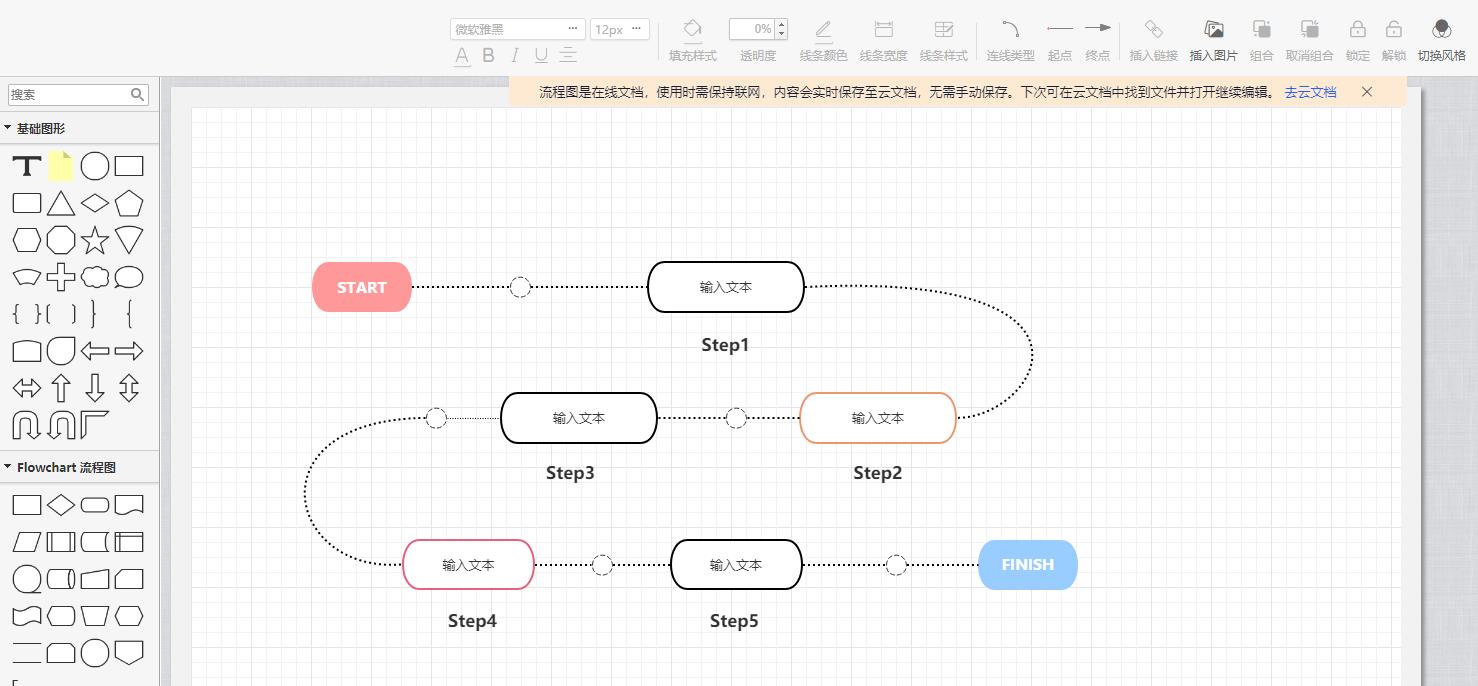Click the opacity percentage field
The height and width of the screenshot is (686, 1478).
coord(752,29)
